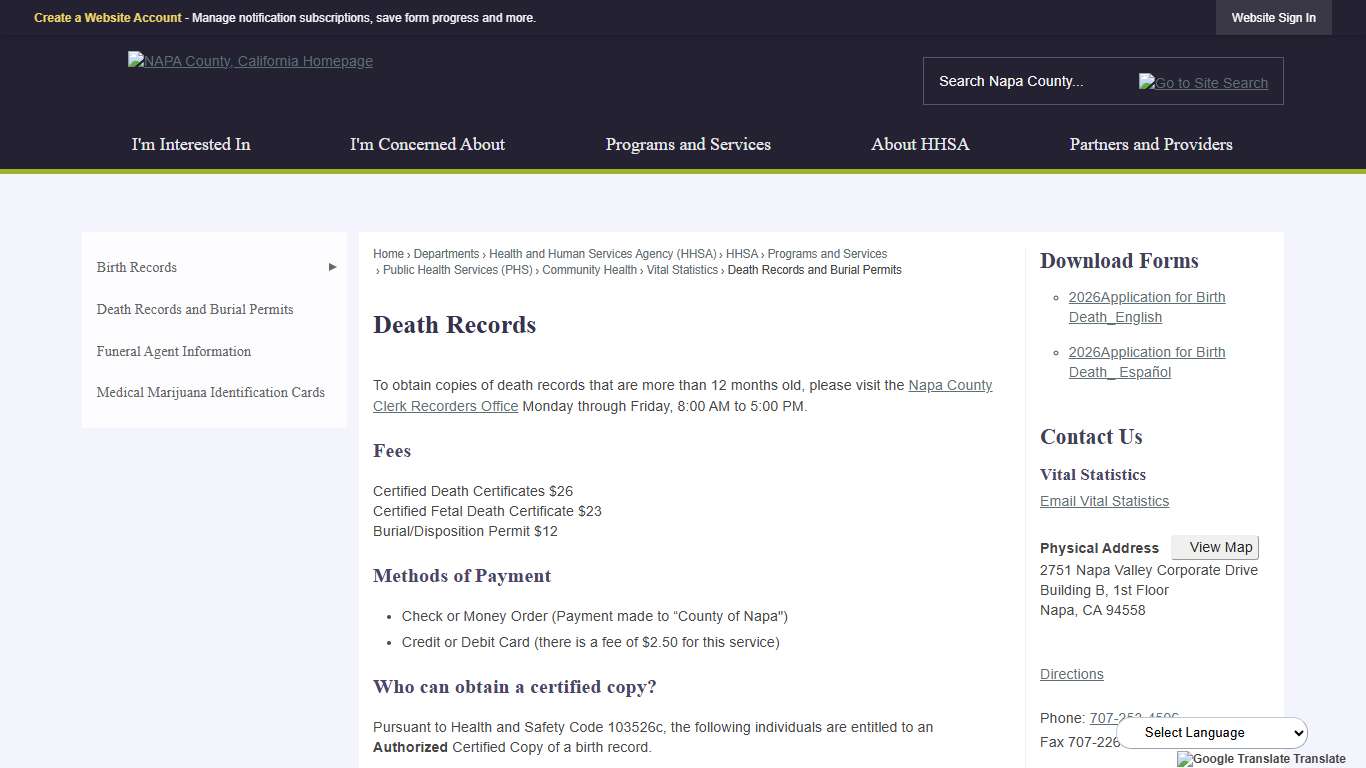Screen dimensions: 1366x768
Task: Download the Birth Death English application form
Action: pos(1146,307)
